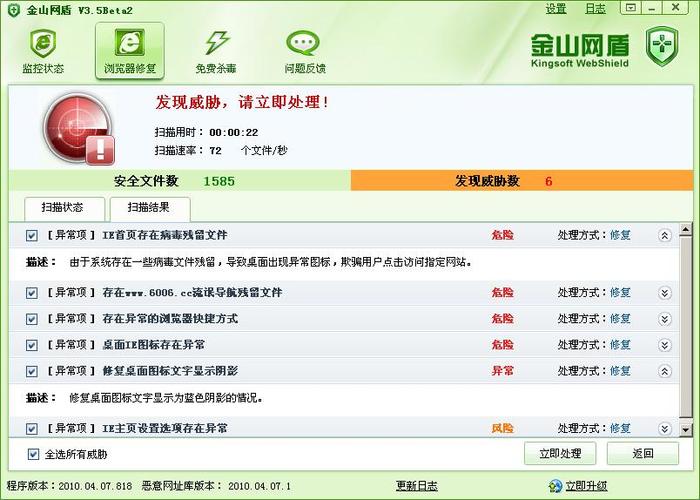Click the 立即处理 button
Viewport: 700px width, 500px height.
tap(560, 454)
